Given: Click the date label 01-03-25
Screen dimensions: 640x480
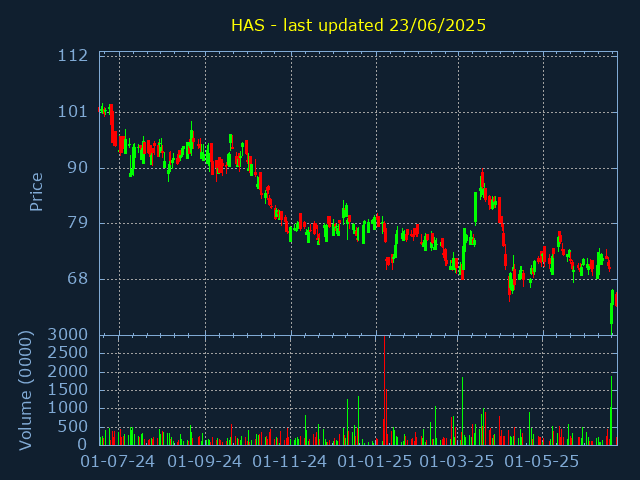Looking at the screenshot, I should coord(457,462).
